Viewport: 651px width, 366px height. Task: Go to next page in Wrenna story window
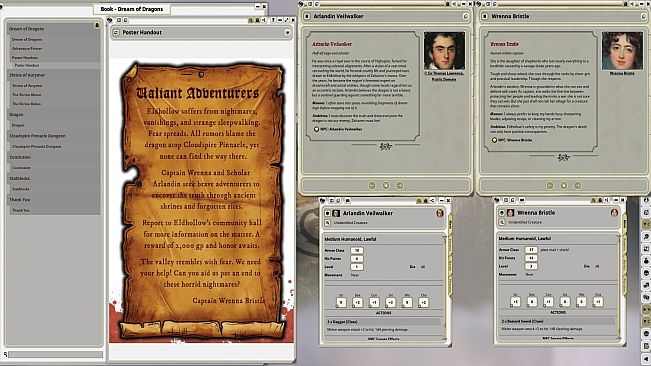click(x=578, y=185)
